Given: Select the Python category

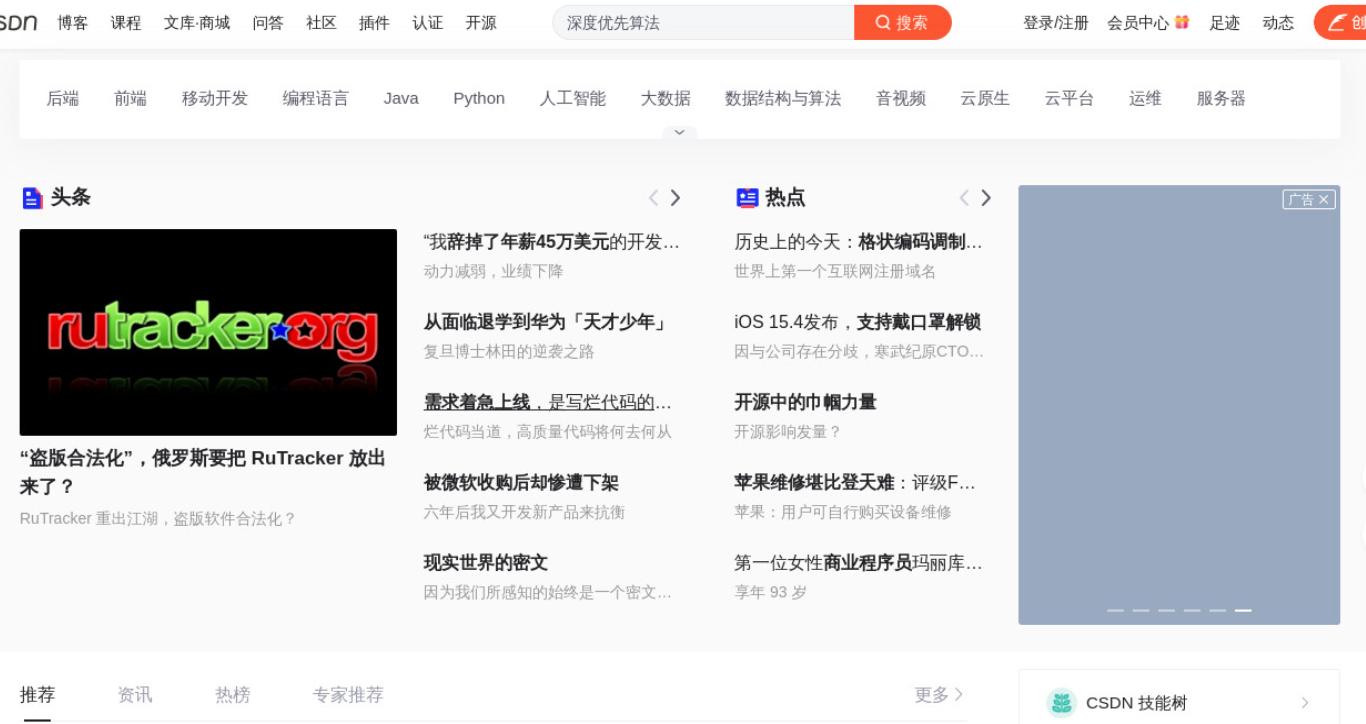Looking at the screenshot, I should (479, 98).
